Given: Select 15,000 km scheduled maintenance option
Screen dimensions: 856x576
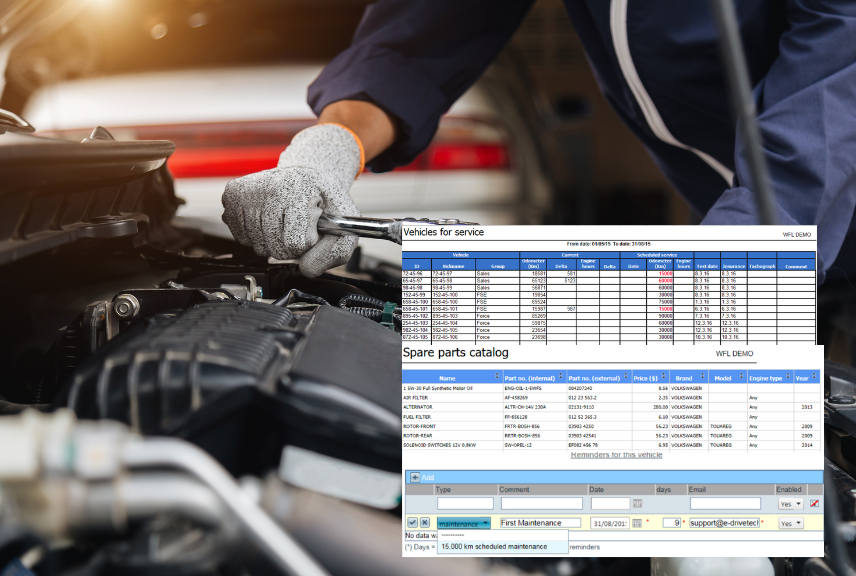Looking at the screenshot, I should pos(494,547).
